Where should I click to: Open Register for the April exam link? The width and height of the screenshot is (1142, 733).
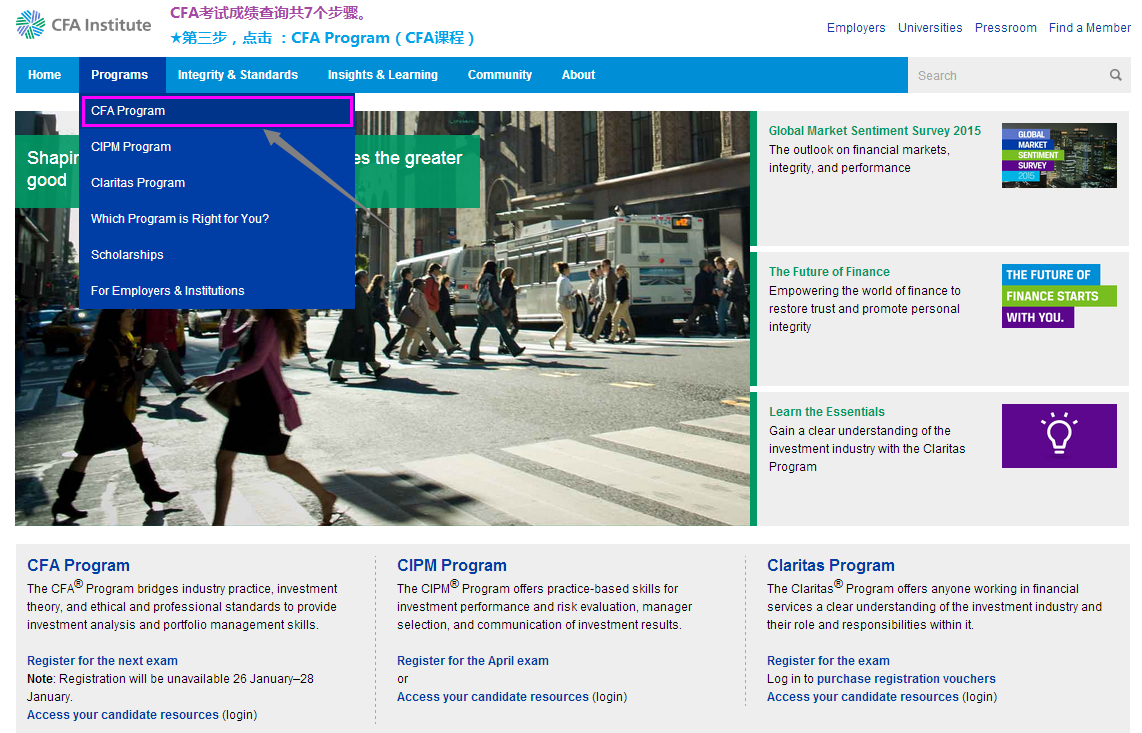pos(473,661)
